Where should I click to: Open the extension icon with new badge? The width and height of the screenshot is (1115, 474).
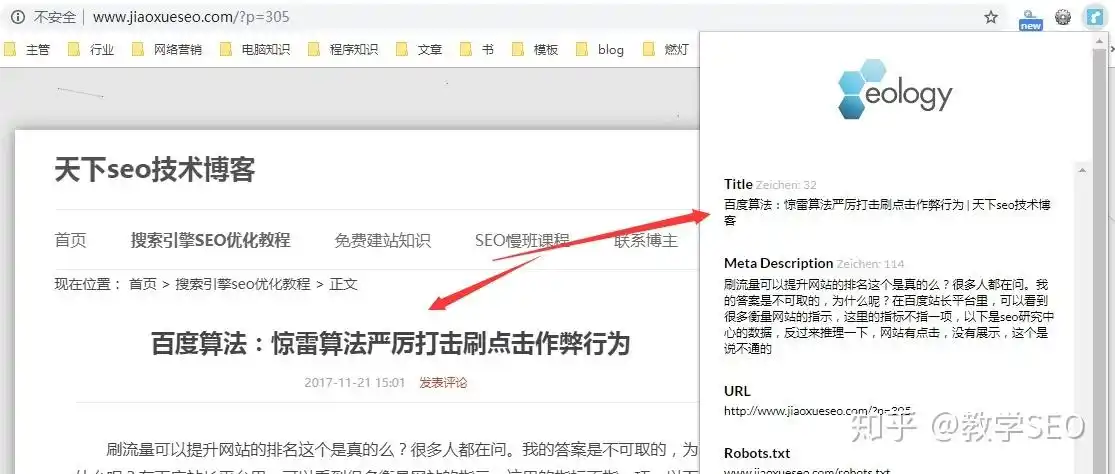click(1030, 18)
